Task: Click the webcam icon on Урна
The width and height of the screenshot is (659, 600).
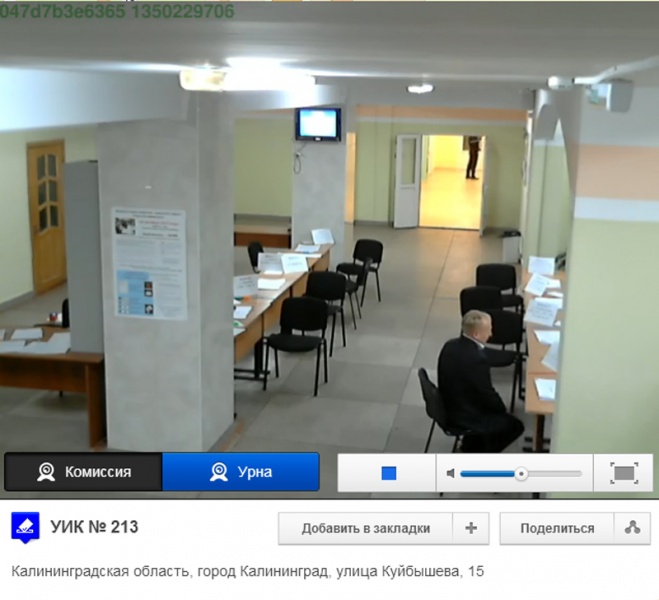Action: [x=218, y=472]
